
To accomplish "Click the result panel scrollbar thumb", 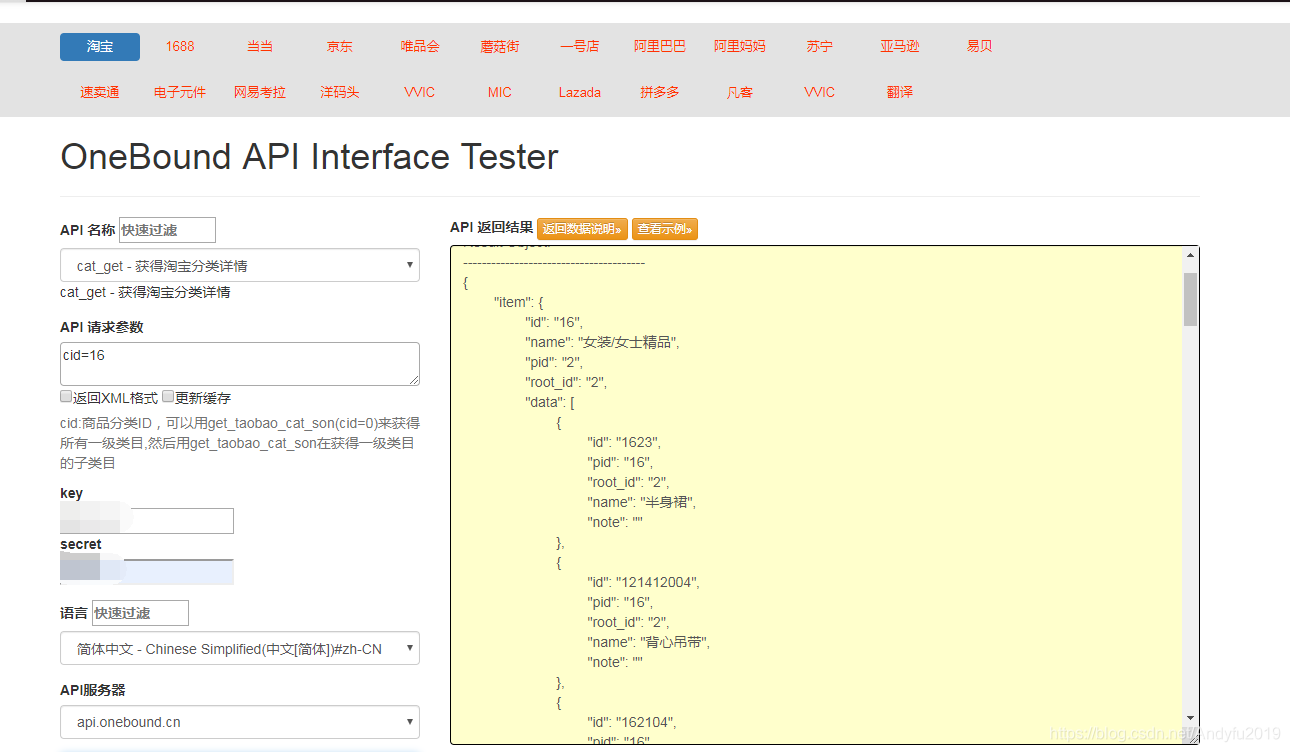I will tap(1190, 299).
